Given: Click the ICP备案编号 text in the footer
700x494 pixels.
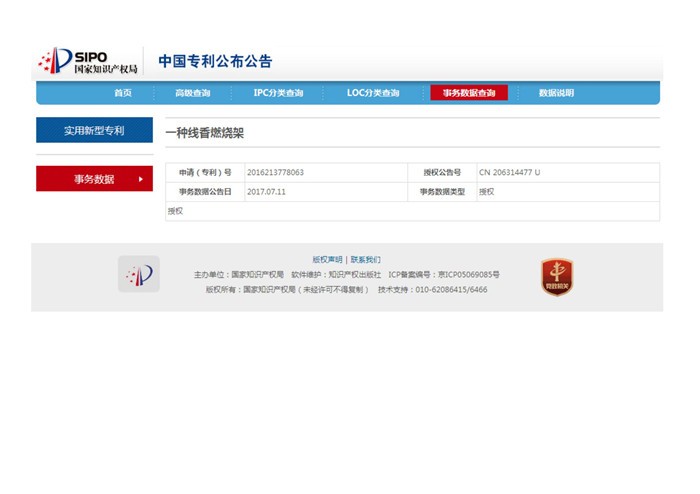Looking at the screenshot, I should pyautogui.click(x=444, y=274).
